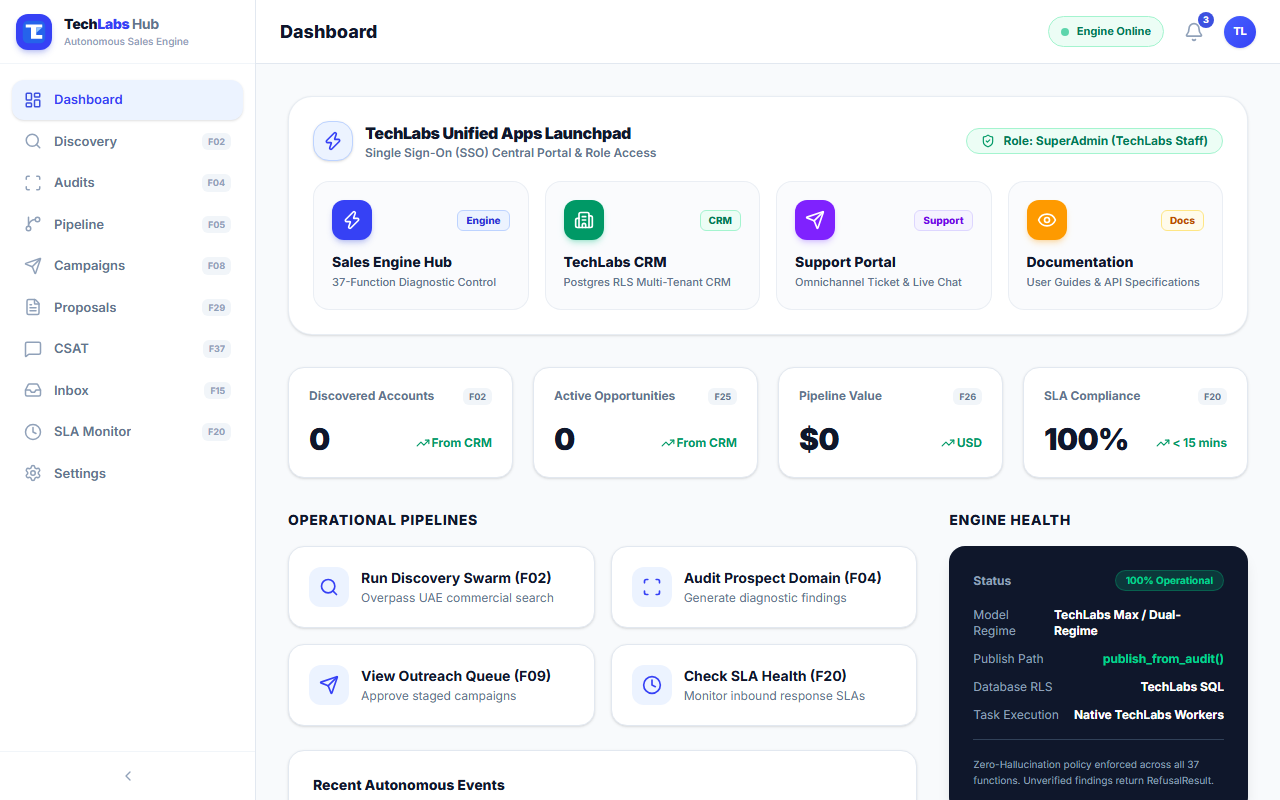
Task: Click the publish_from_audit() green text
Action: pyautogui.click(x=1163, y=659)
